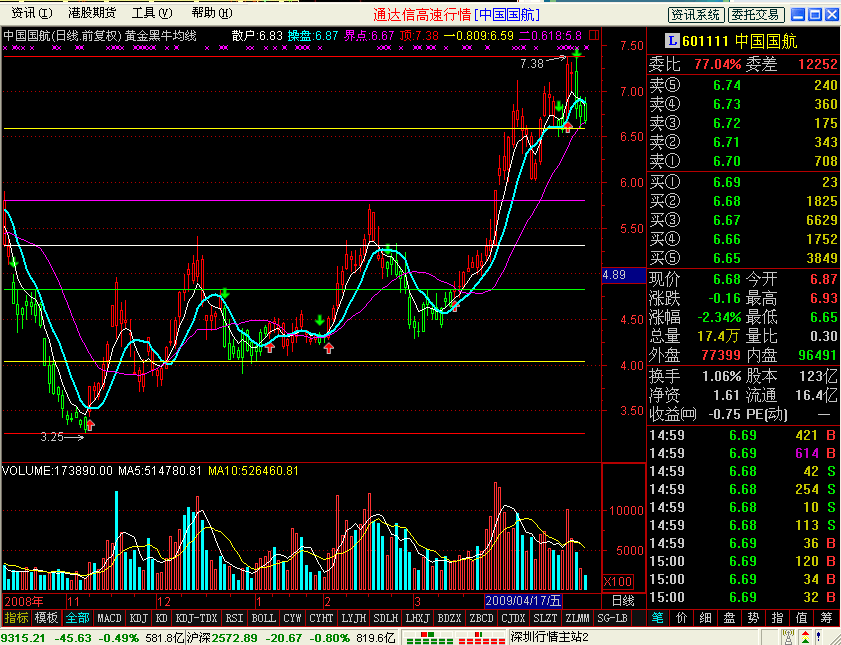Click the 日线 period label
Image resolution: width=841 pixels, height=645 pixels.
coord(623,601)
